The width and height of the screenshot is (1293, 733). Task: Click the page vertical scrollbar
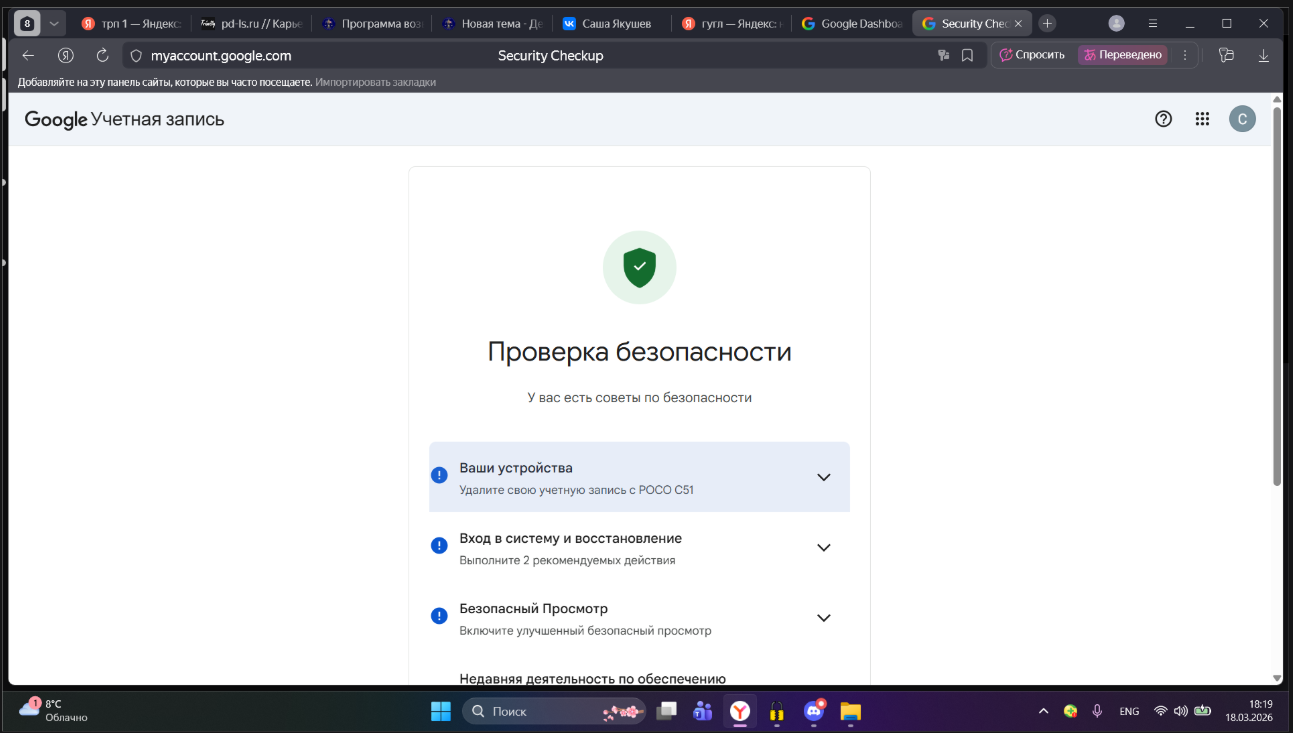(1276, 300)
